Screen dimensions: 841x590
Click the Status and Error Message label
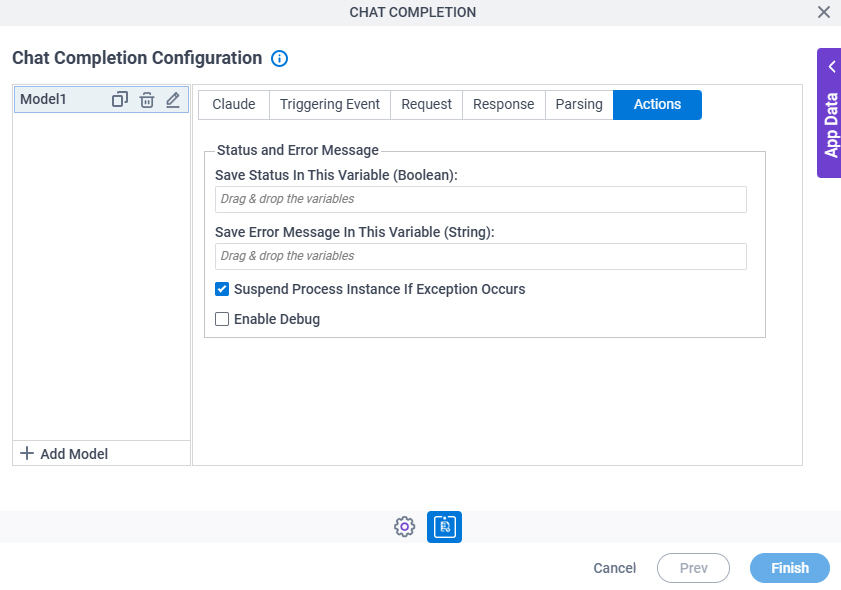coord(298,150)
